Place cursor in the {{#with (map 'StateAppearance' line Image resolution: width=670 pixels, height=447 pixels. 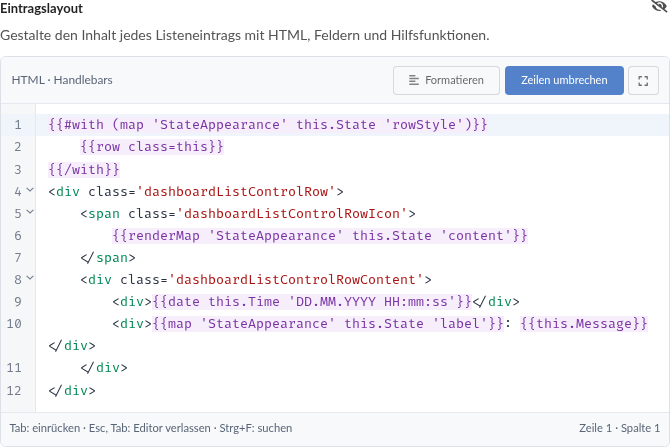268,125
